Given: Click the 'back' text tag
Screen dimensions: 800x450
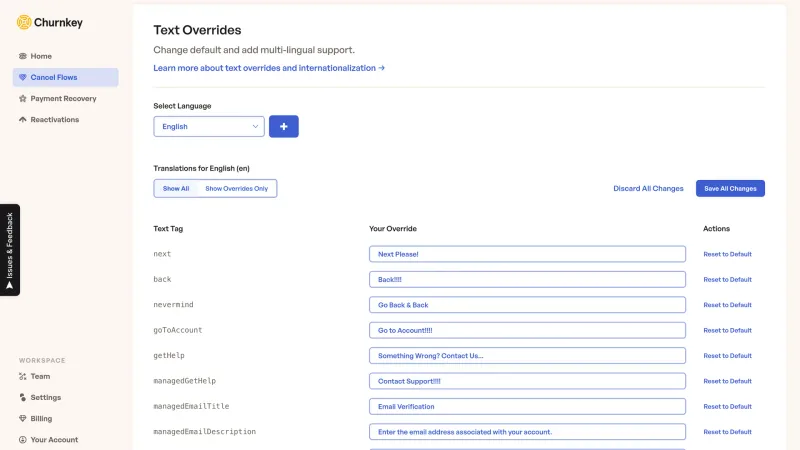Looking at the screenshot, I should pyautogui.click(x=162, y=279).
